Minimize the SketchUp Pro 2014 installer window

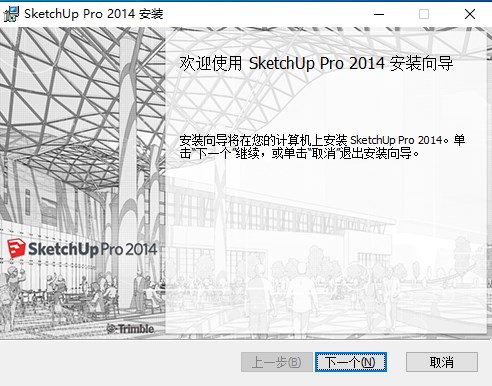(379, 14)
